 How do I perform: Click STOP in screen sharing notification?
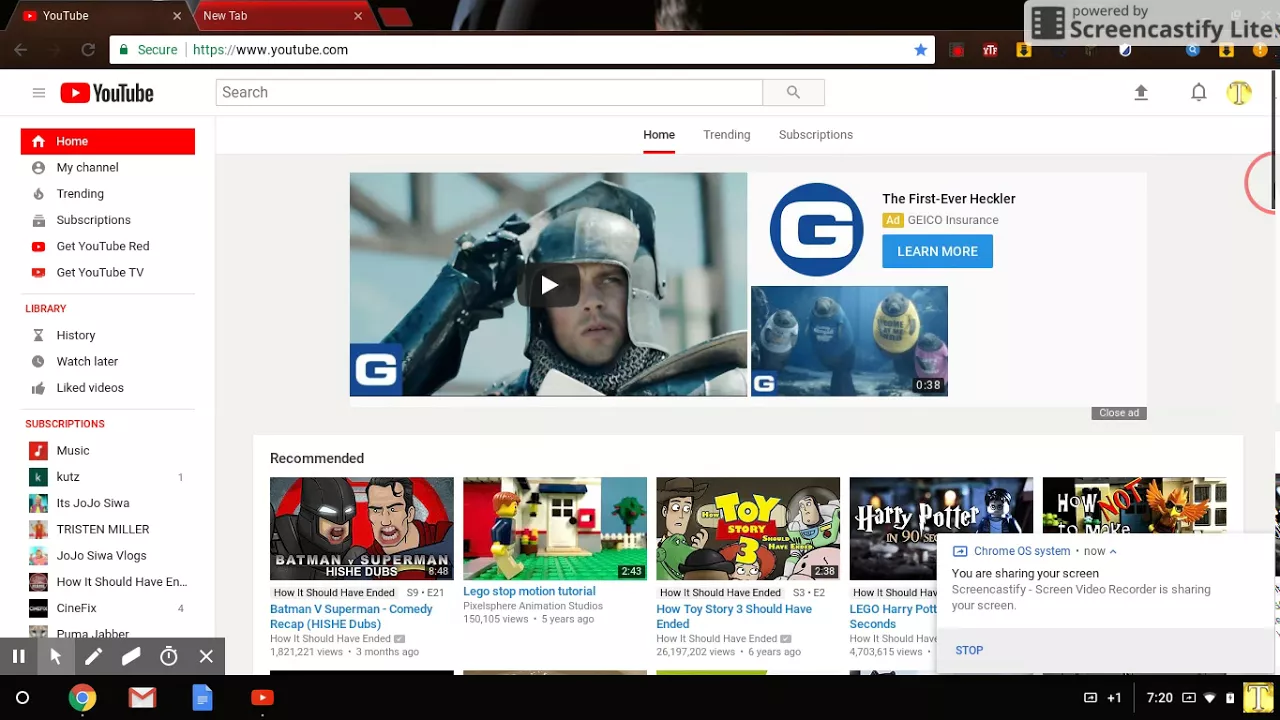point(969,650)
